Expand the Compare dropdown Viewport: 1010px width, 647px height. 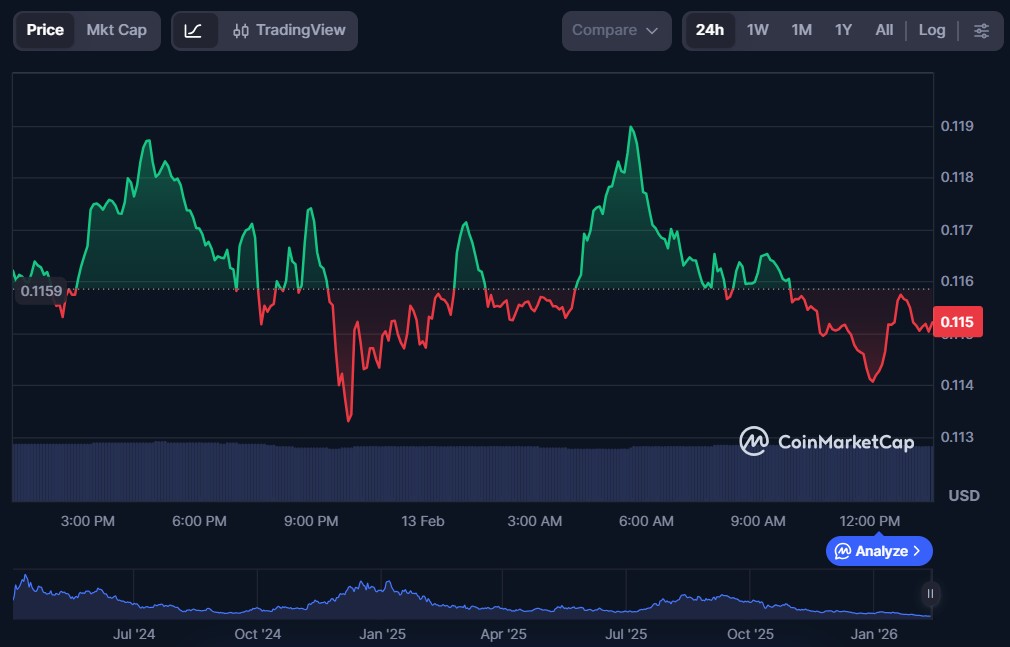tap(615, 31)
